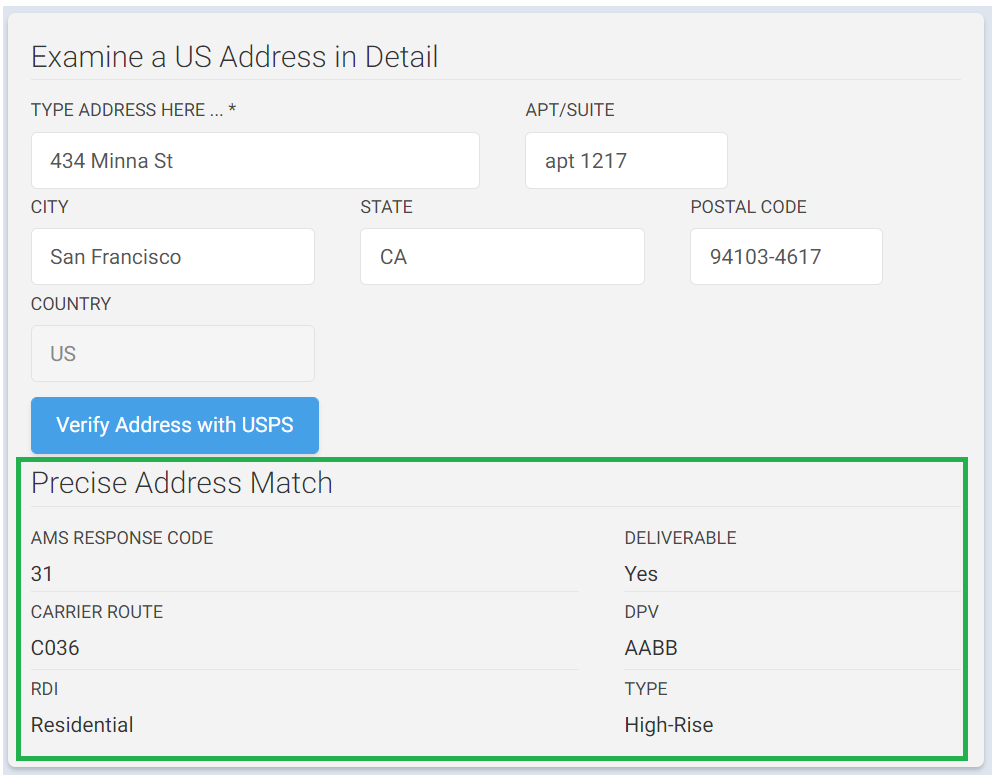Viewport: 996px width, 779px height.
Task: Select the STATE field containing CA
Action: click(x=501, y=256)
